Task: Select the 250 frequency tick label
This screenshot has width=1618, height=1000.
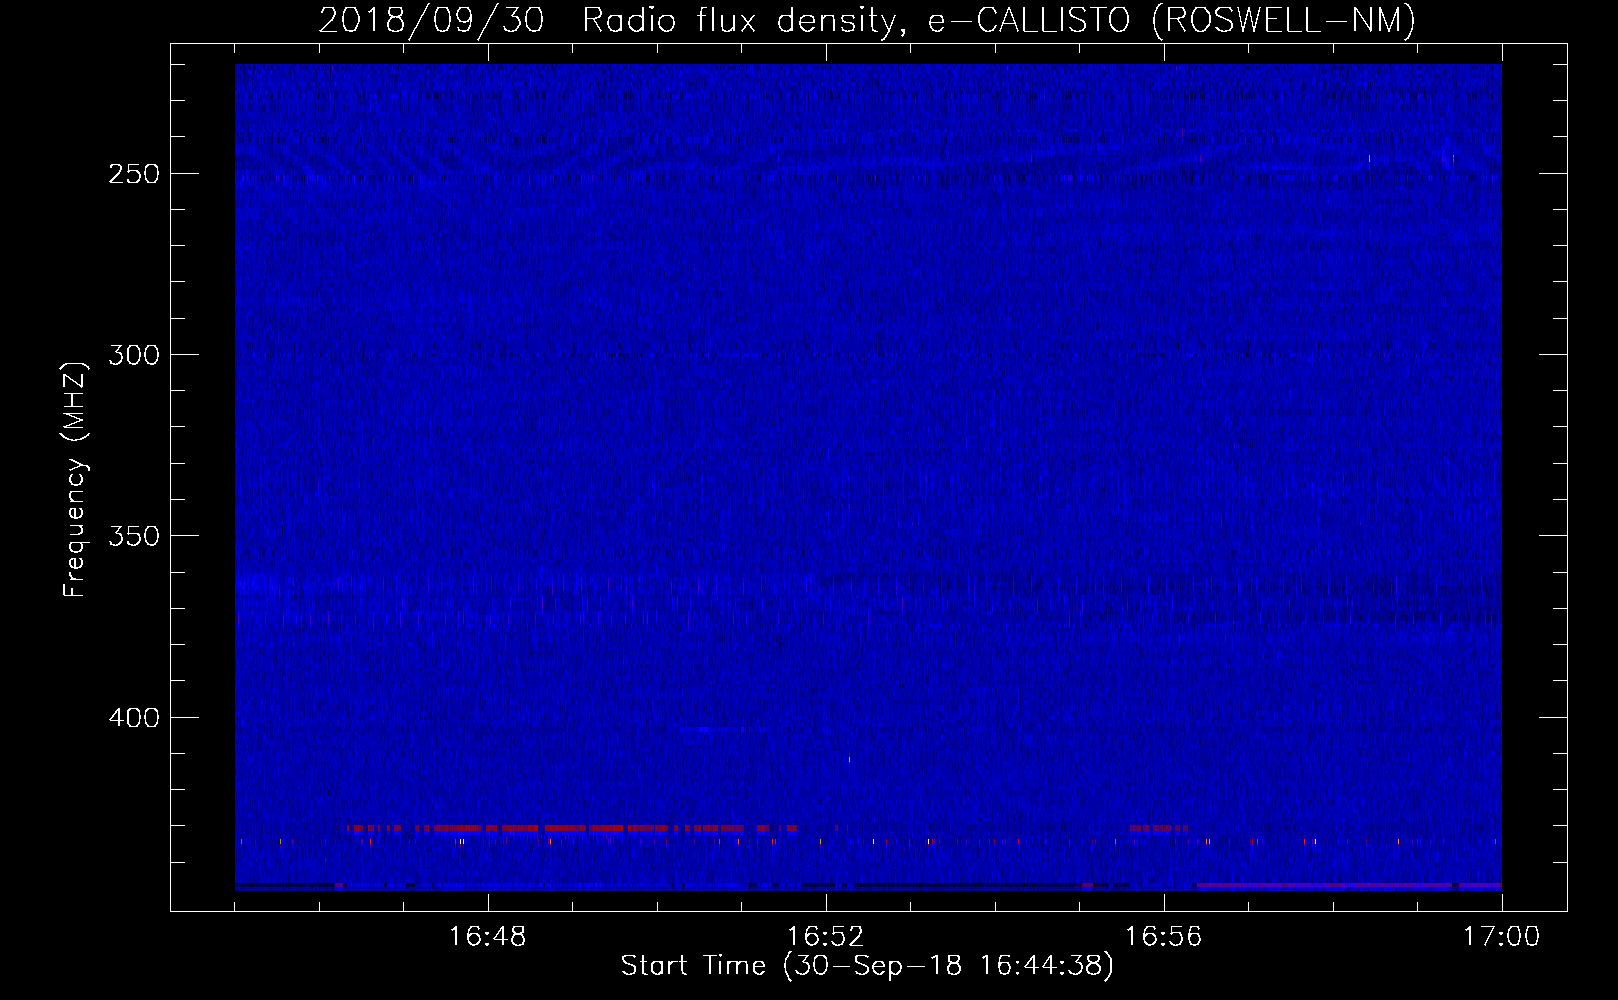Action: click(134, 174)
